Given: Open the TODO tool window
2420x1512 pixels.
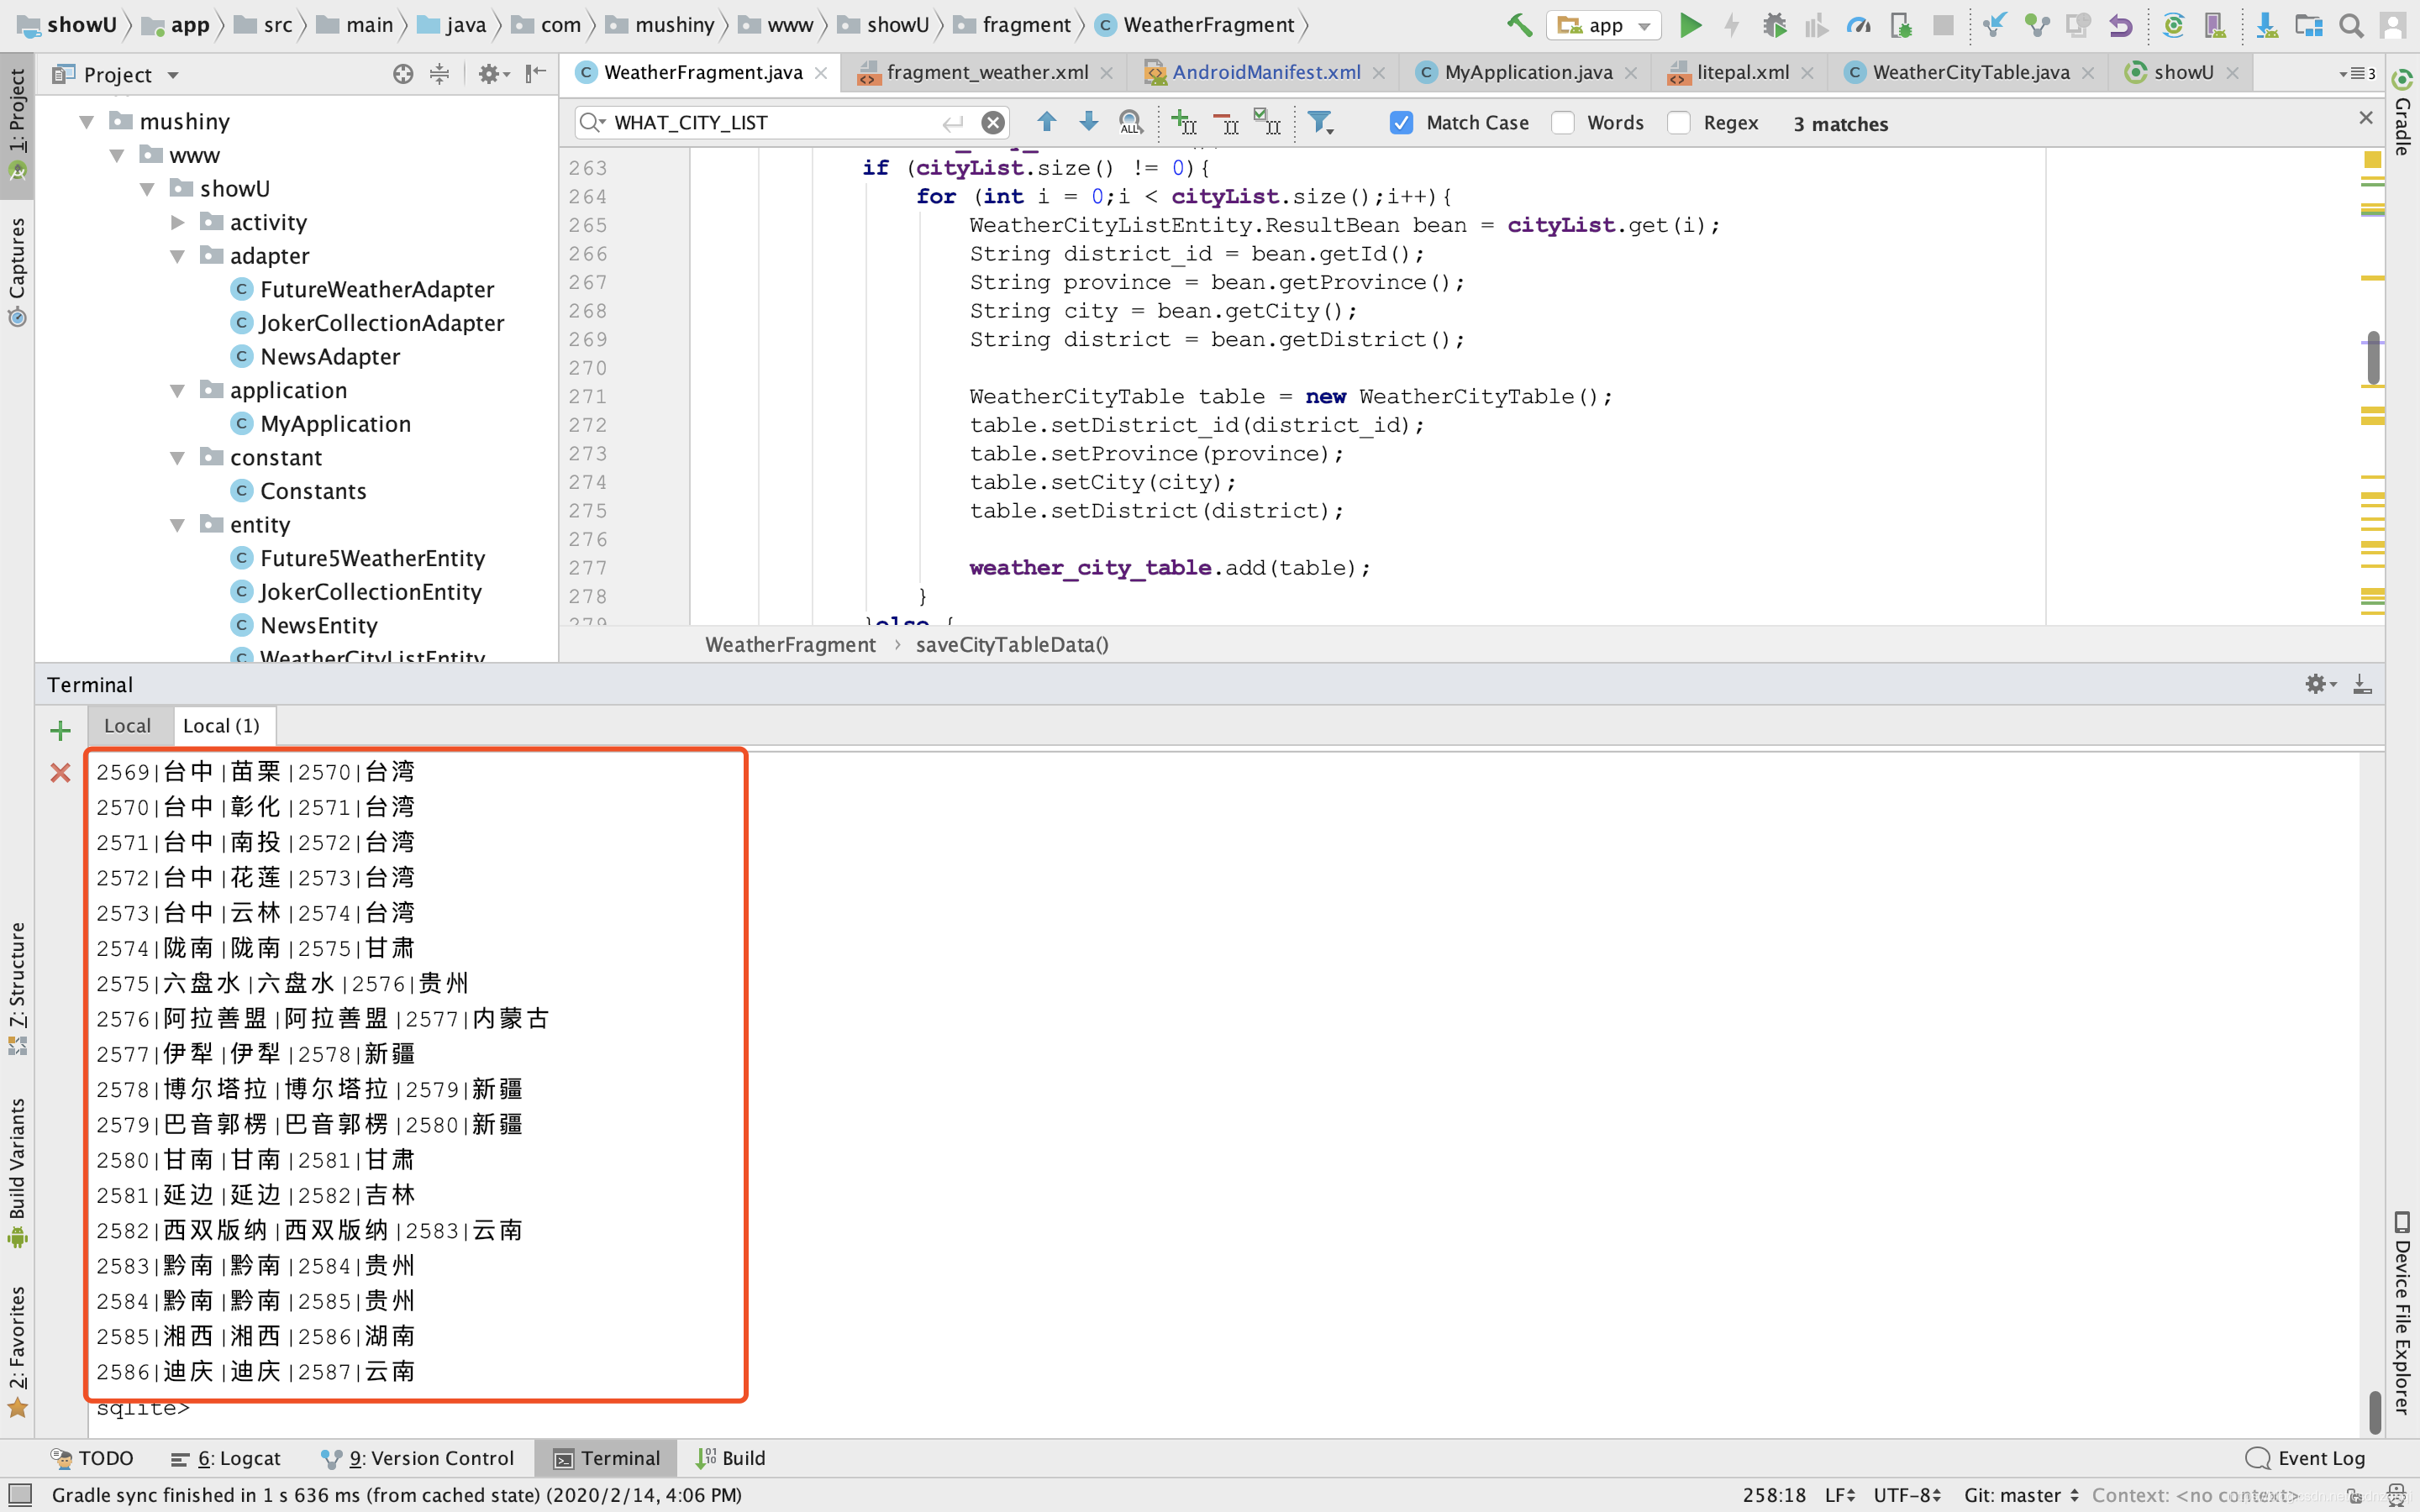Looking at the screenshot, I should (x=92, y=1458).
